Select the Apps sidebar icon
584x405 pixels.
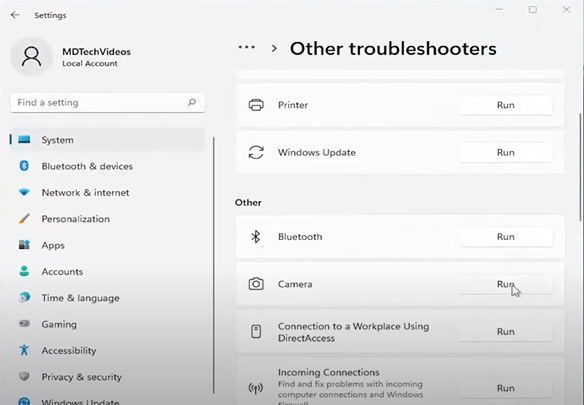pyautogui.click(x=24, y=245)
